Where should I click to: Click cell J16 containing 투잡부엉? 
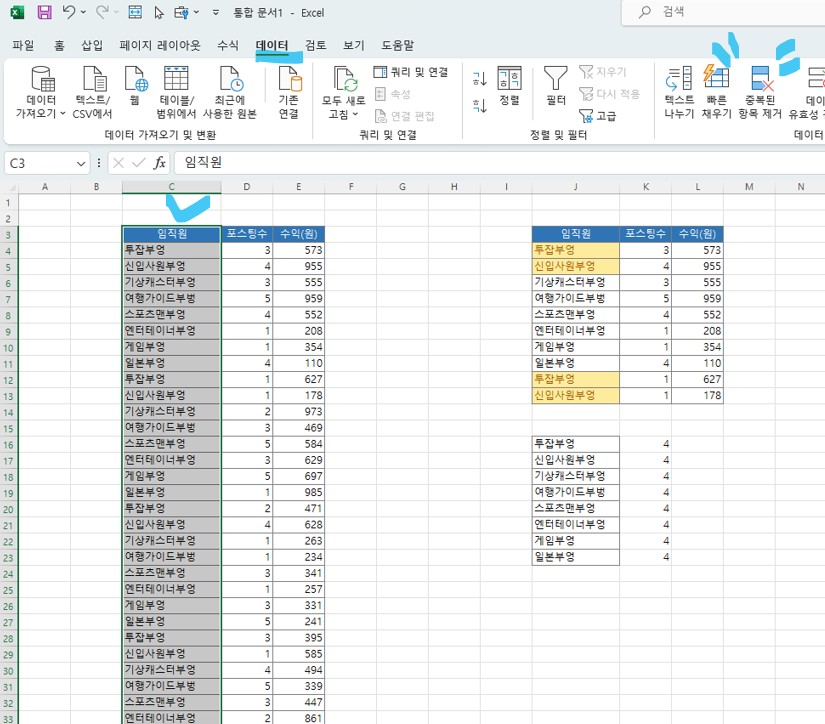click(x=576, y=444)
